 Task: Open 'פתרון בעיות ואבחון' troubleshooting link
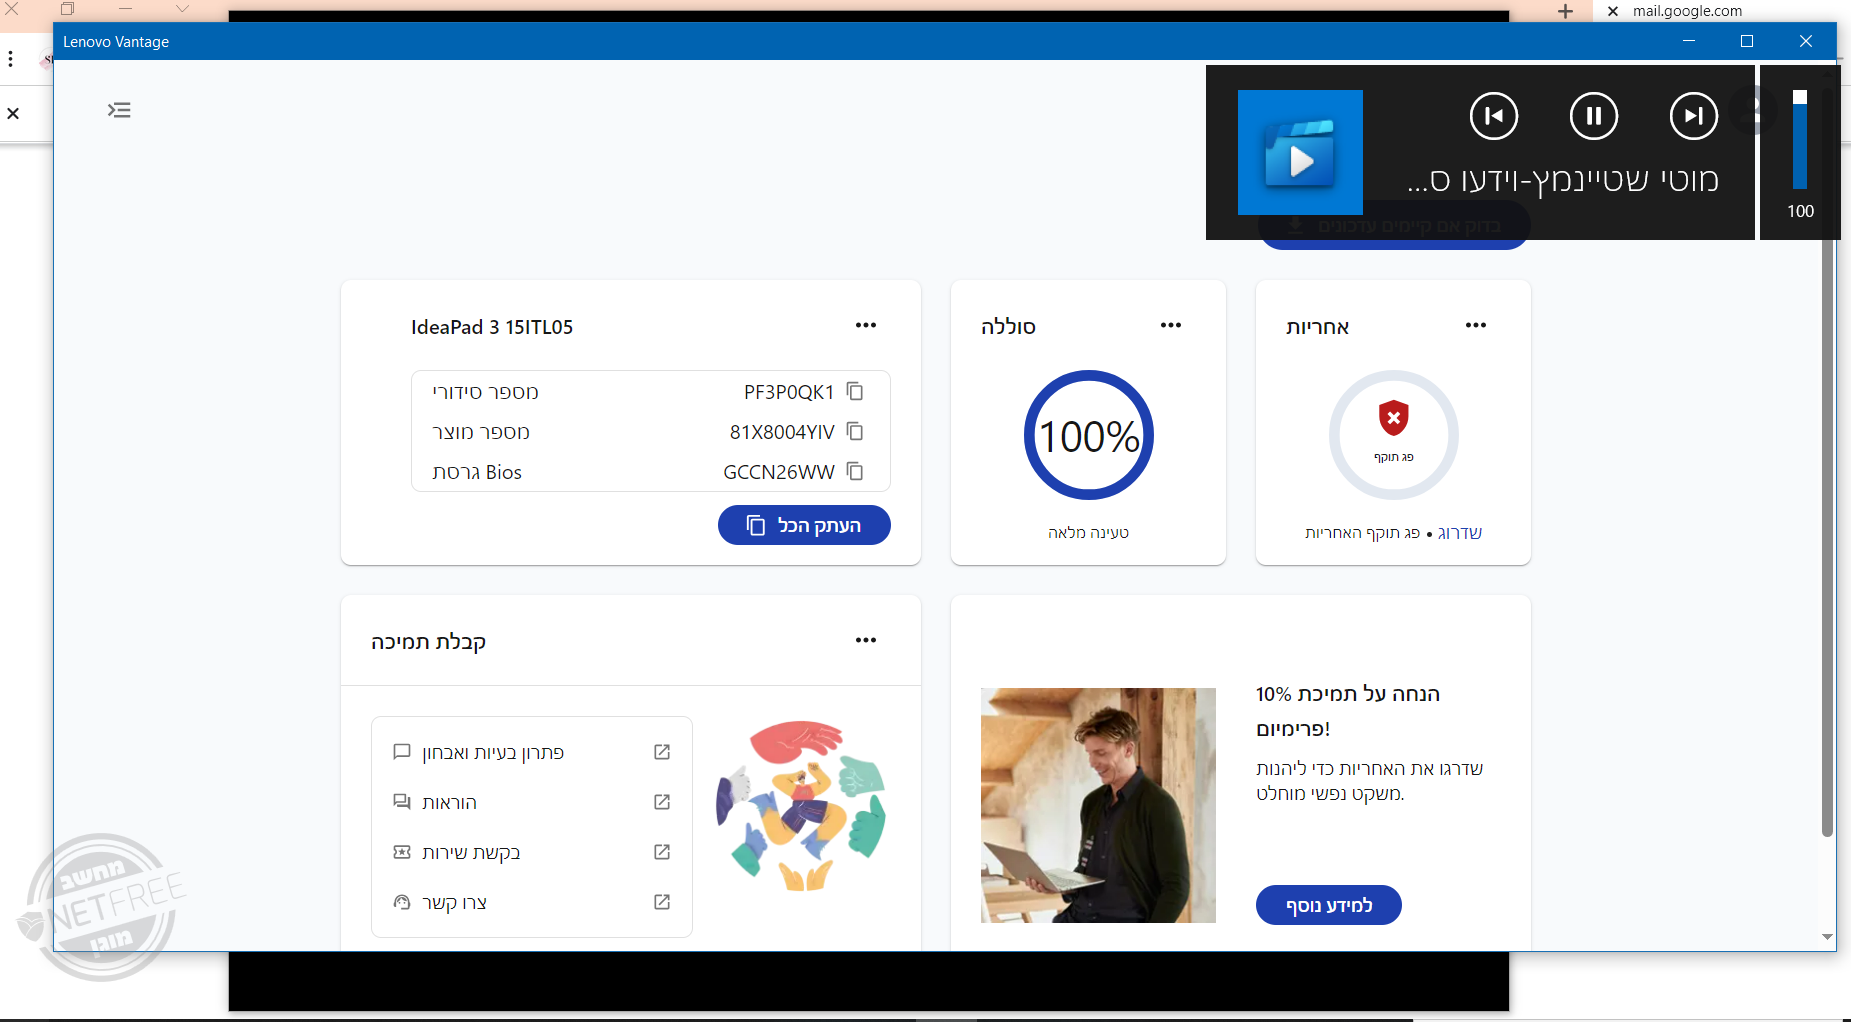coord(493,752)
